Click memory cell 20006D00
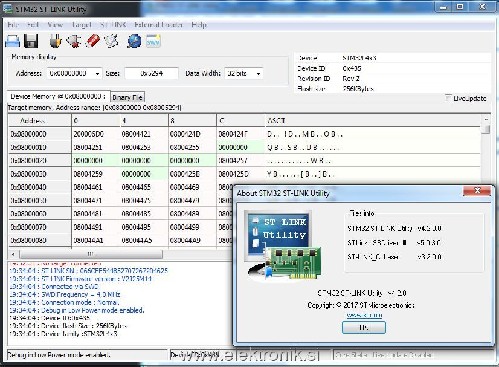 [96, 134]
